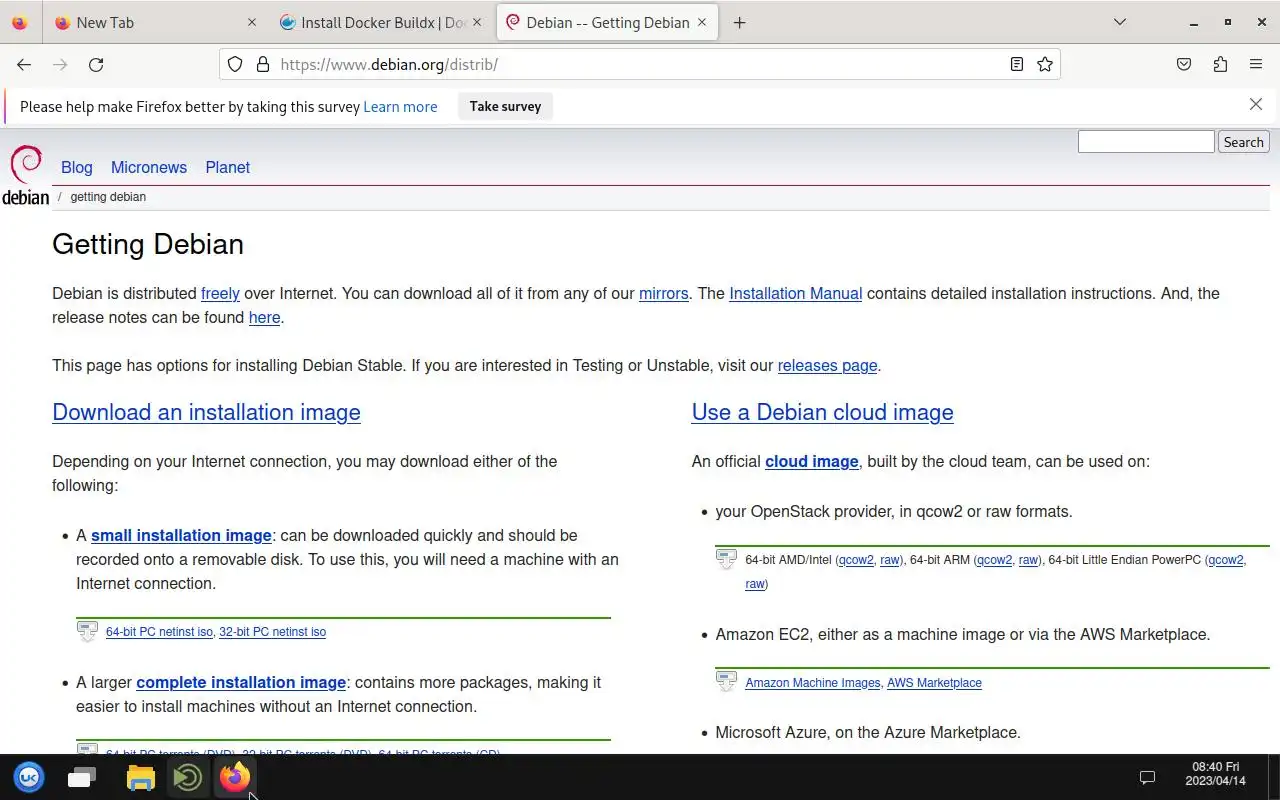Viewport: 1280px width, 800px height.
Task: Open AWS Marketplace link
Action: 934,683
